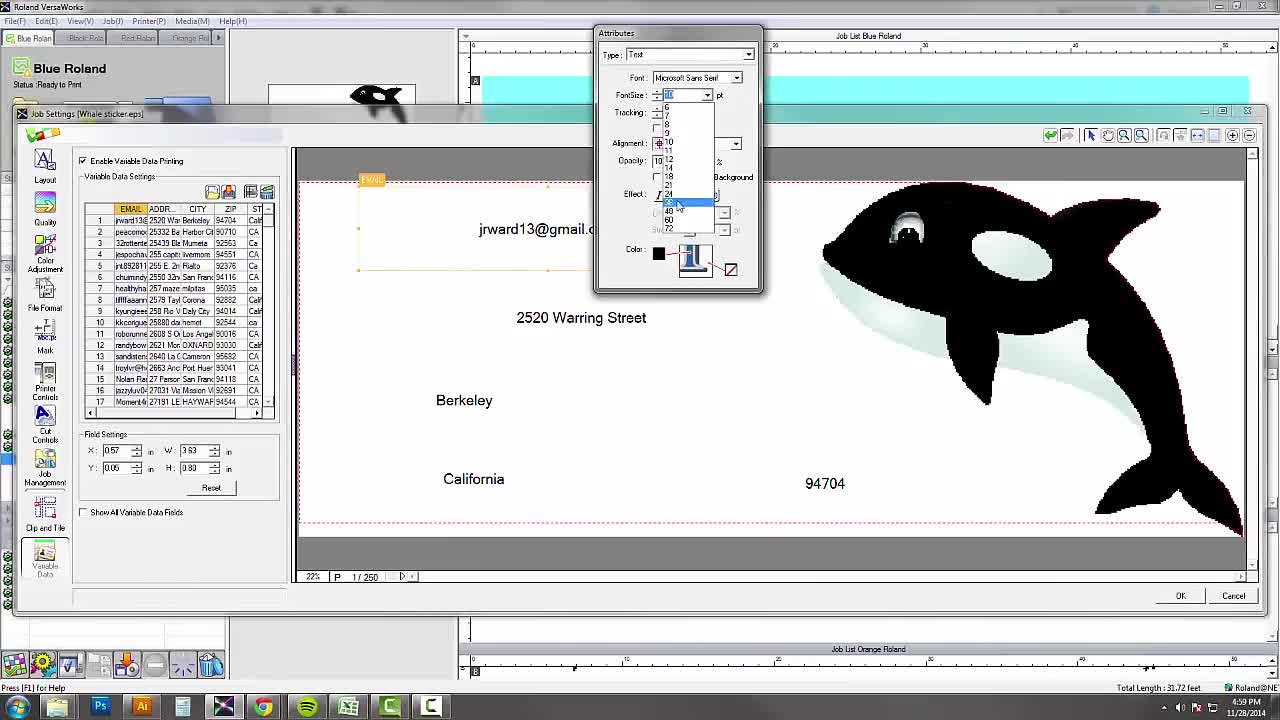Open the Help menu
Screen dimensions: 1280x720
pos(232,21)
